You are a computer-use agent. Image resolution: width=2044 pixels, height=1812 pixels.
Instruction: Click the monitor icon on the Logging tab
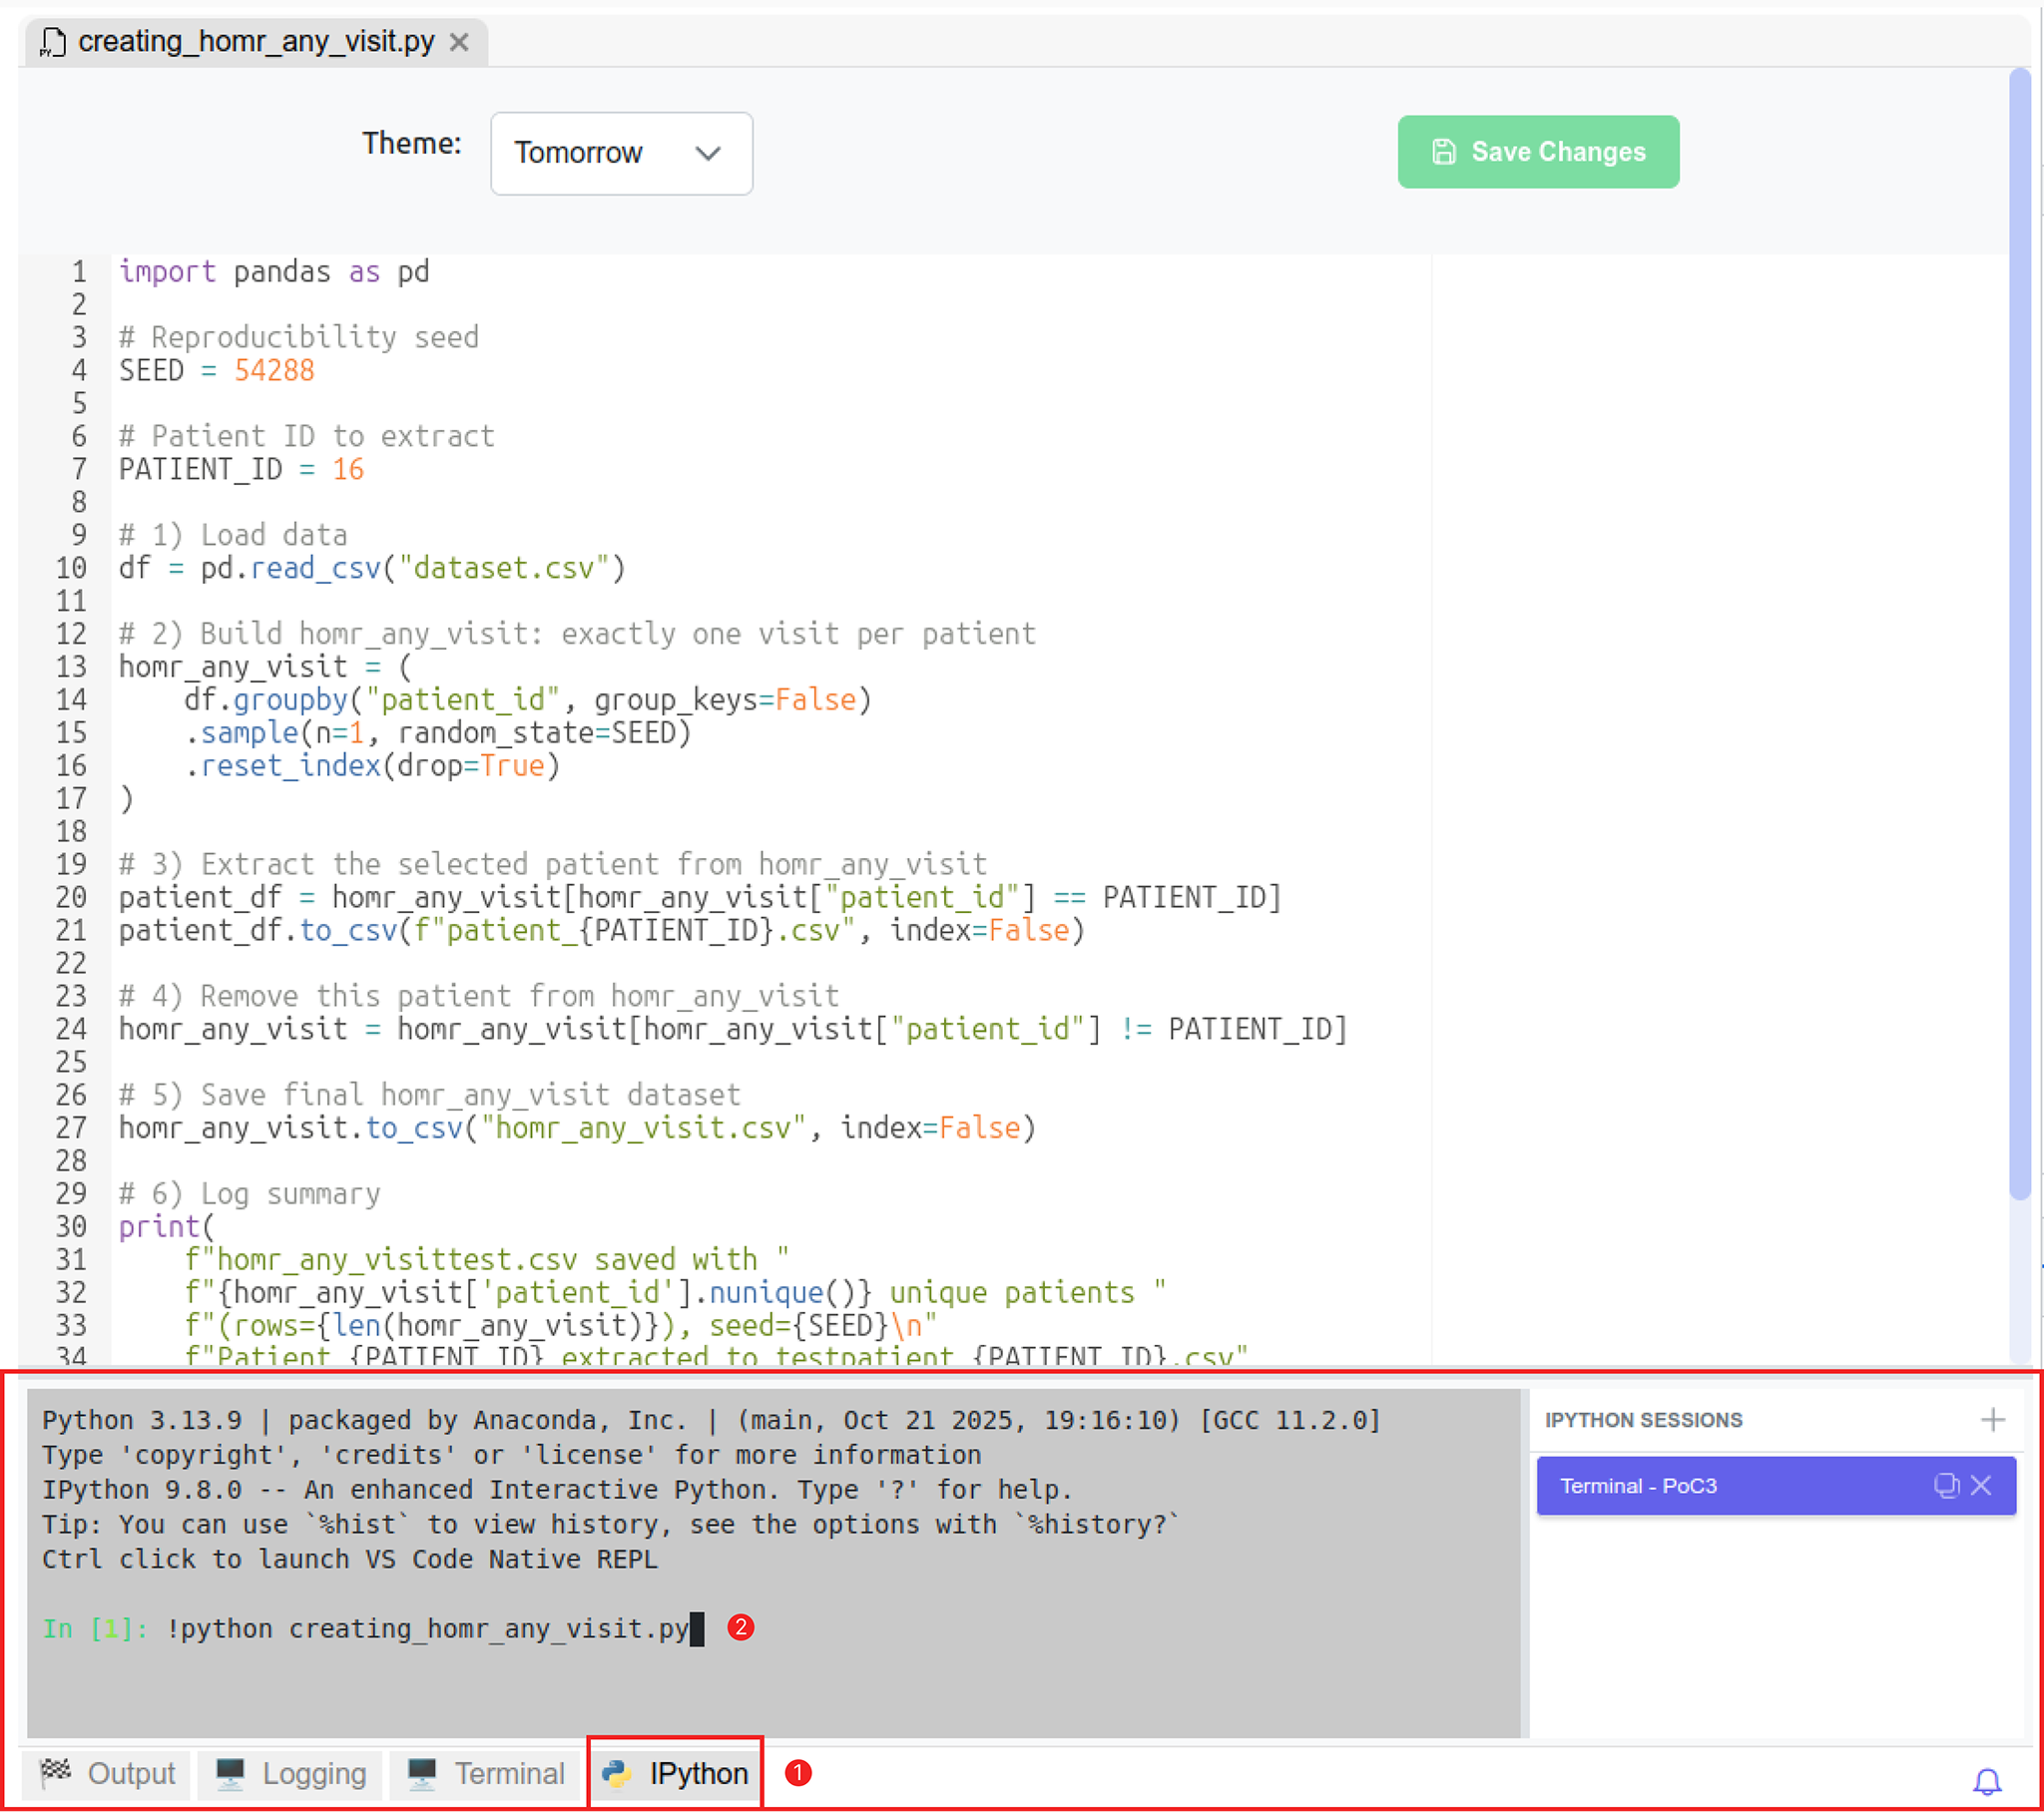coord(230,1774)
